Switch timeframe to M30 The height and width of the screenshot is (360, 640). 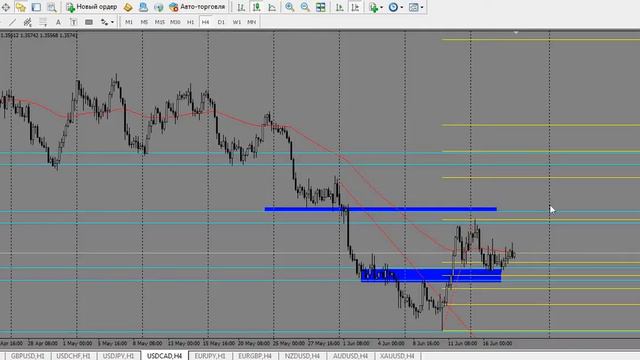click(x=175, y=22)
